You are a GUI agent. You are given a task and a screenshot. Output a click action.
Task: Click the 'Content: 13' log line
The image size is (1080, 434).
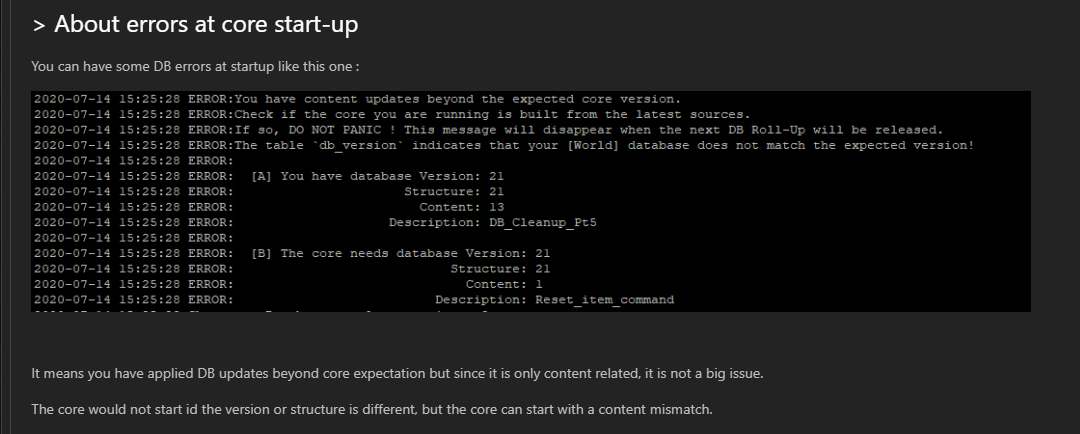[269, 207]
